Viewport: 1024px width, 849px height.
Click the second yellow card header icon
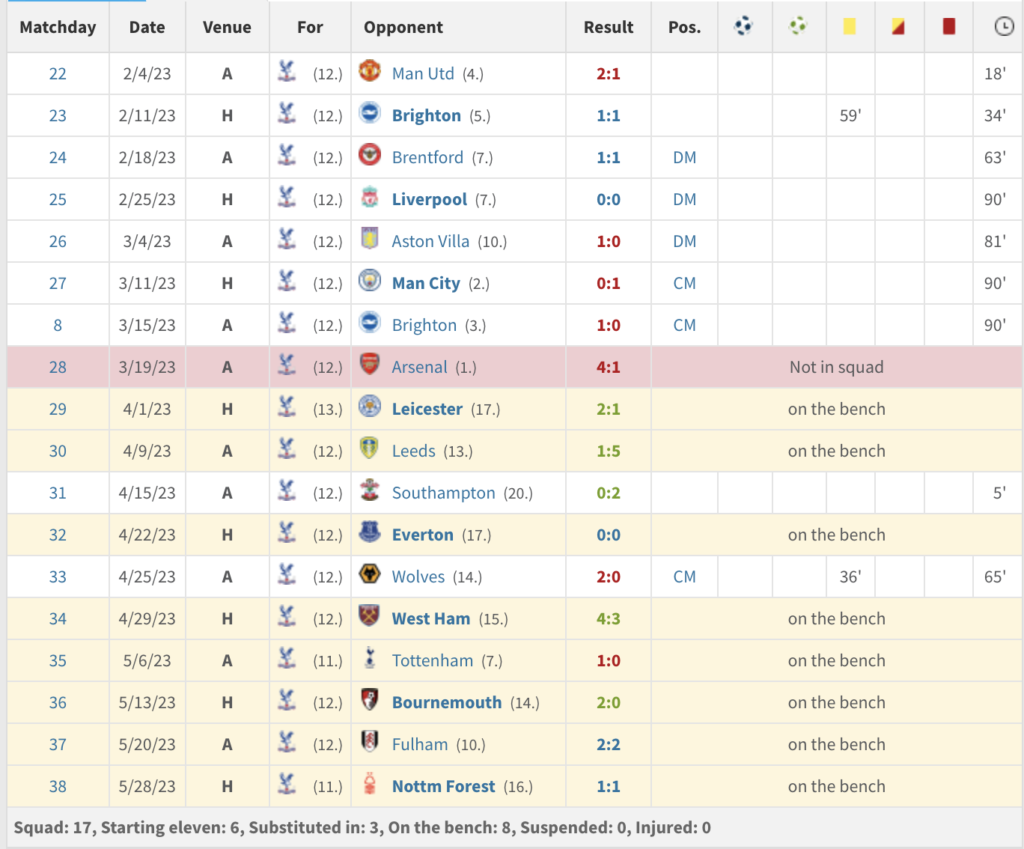point(898,26)
